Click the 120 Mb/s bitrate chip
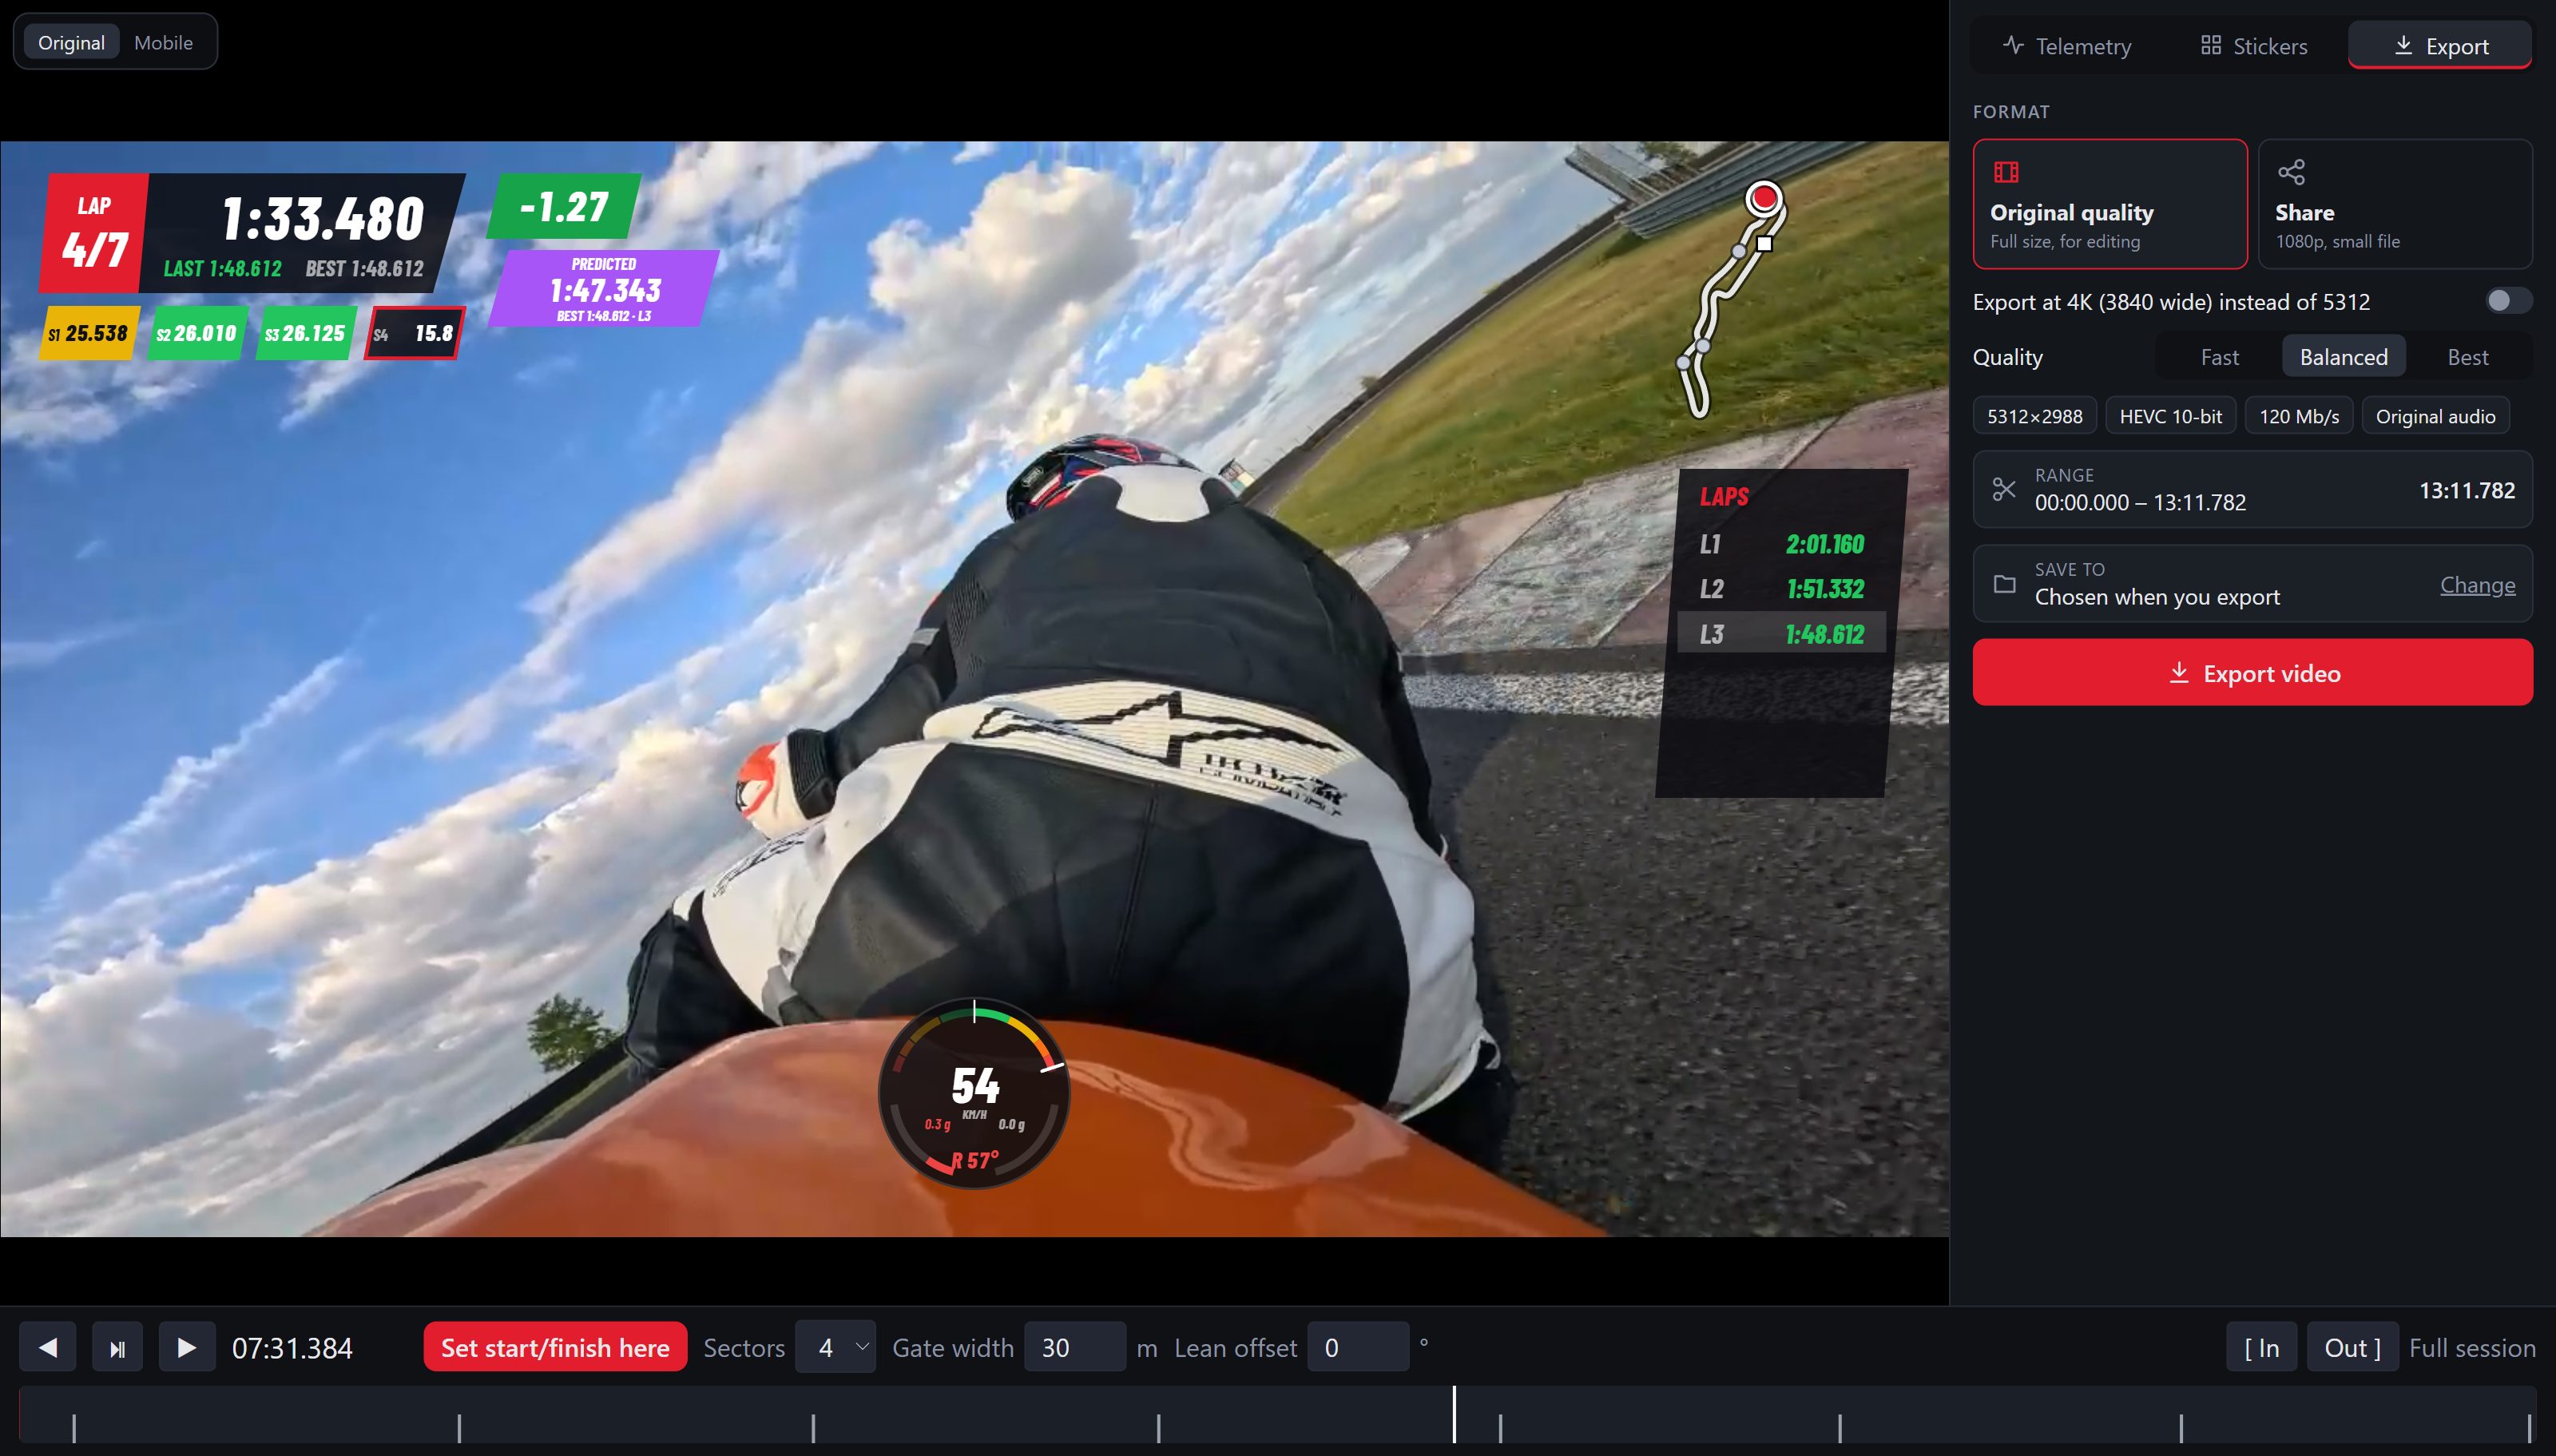Image resolution: width=2556 pixels, height=1456 pixels. point(2298,416)
